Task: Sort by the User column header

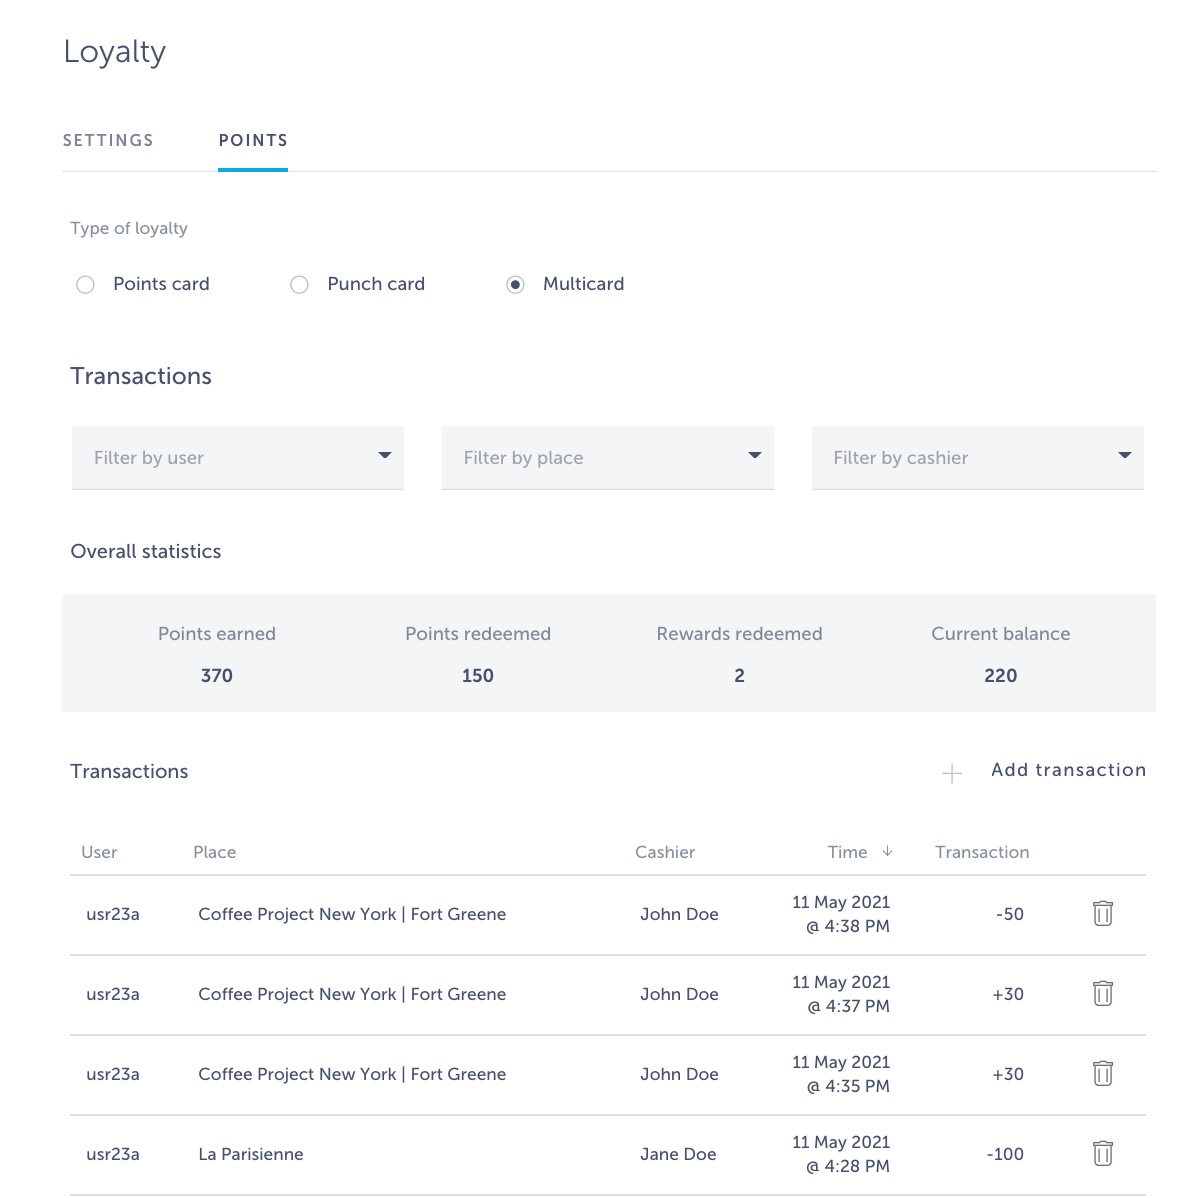Action: 99,852
